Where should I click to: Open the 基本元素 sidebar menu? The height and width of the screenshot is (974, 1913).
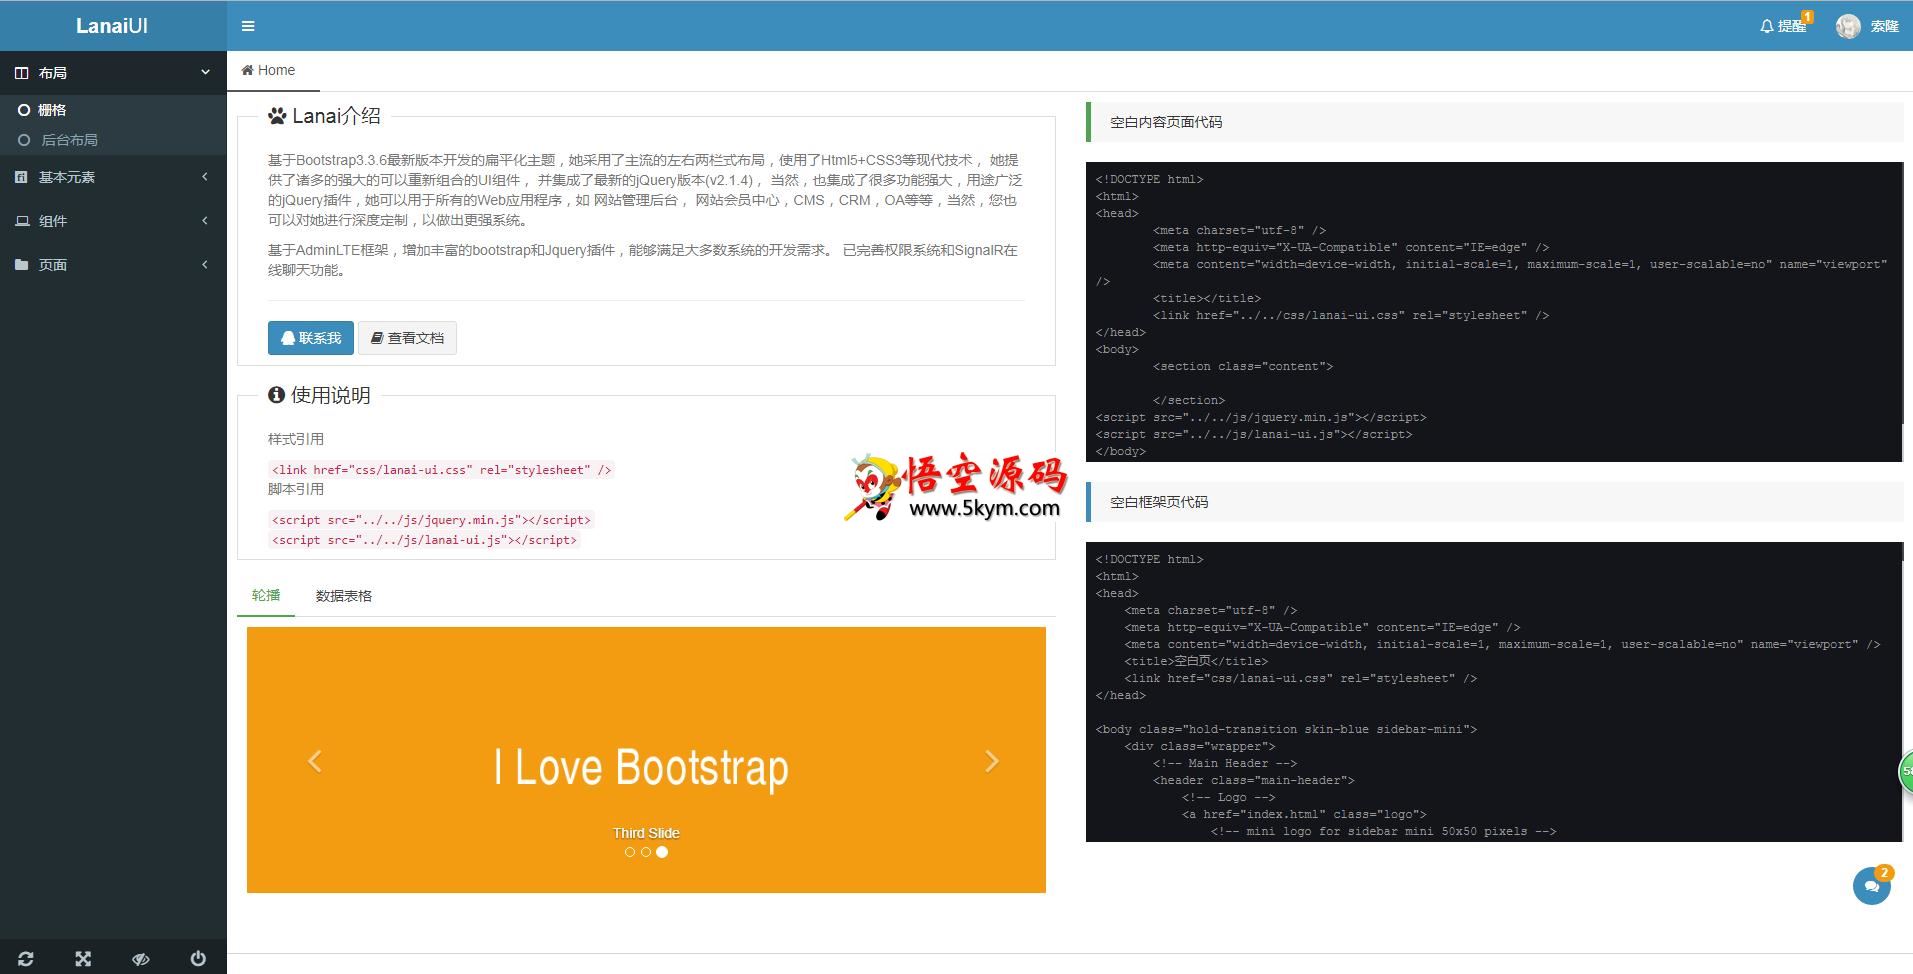click(x=113, y=177)
